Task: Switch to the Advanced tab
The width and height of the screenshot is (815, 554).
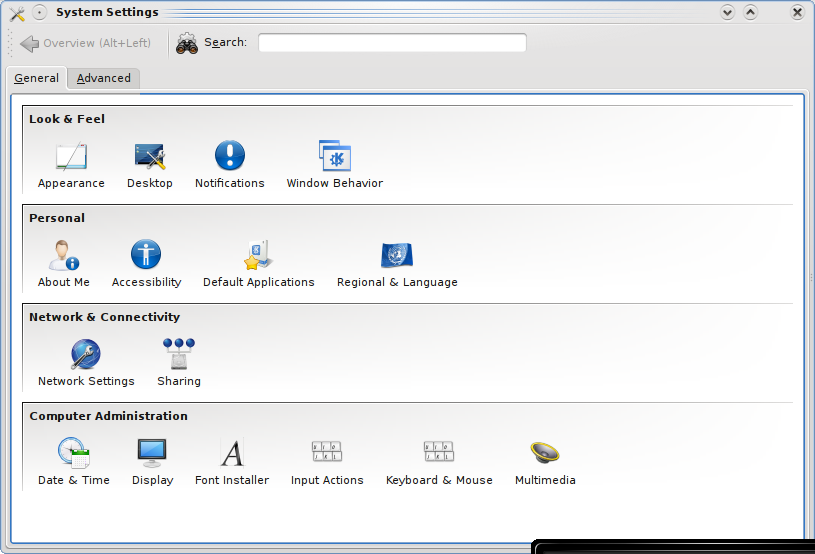Action: (103, 78)
